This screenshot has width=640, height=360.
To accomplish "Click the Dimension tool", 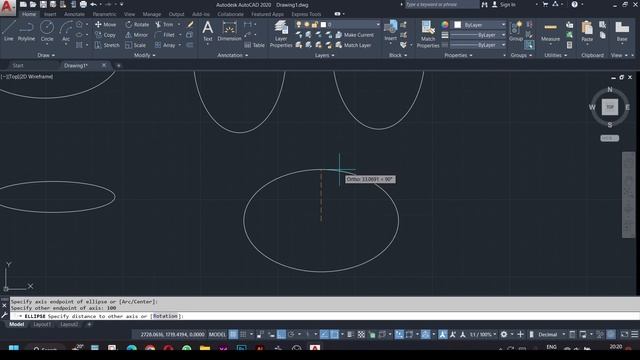I will coord(229,31).
